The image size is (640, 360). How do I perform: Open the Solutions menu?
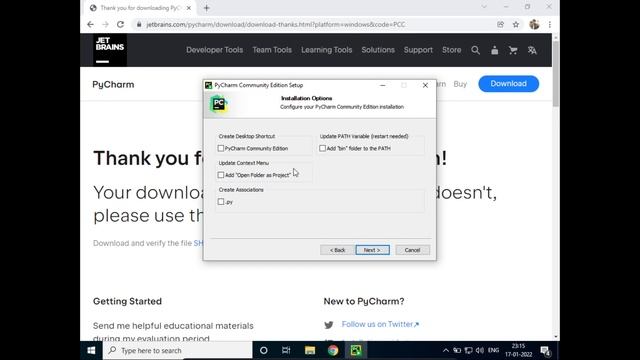[378, 50]
